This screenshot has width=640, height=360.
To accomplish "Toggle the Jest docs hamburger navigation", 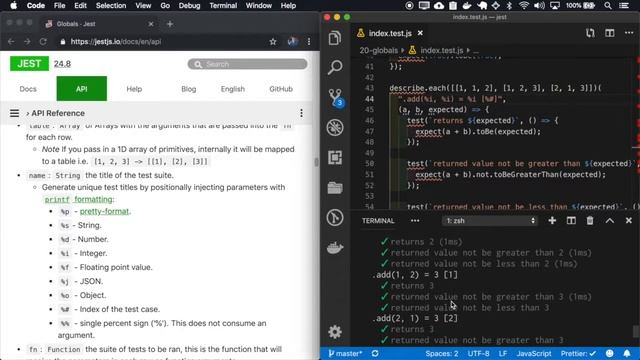I will (x=14, y=113).
